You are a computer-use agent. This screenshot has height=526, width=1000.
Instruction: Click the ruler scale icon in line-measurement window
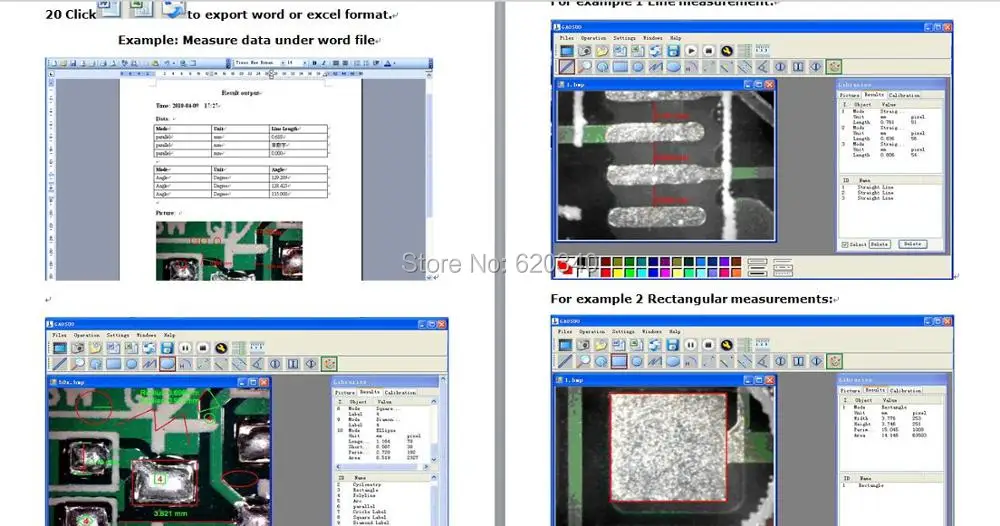762,51
